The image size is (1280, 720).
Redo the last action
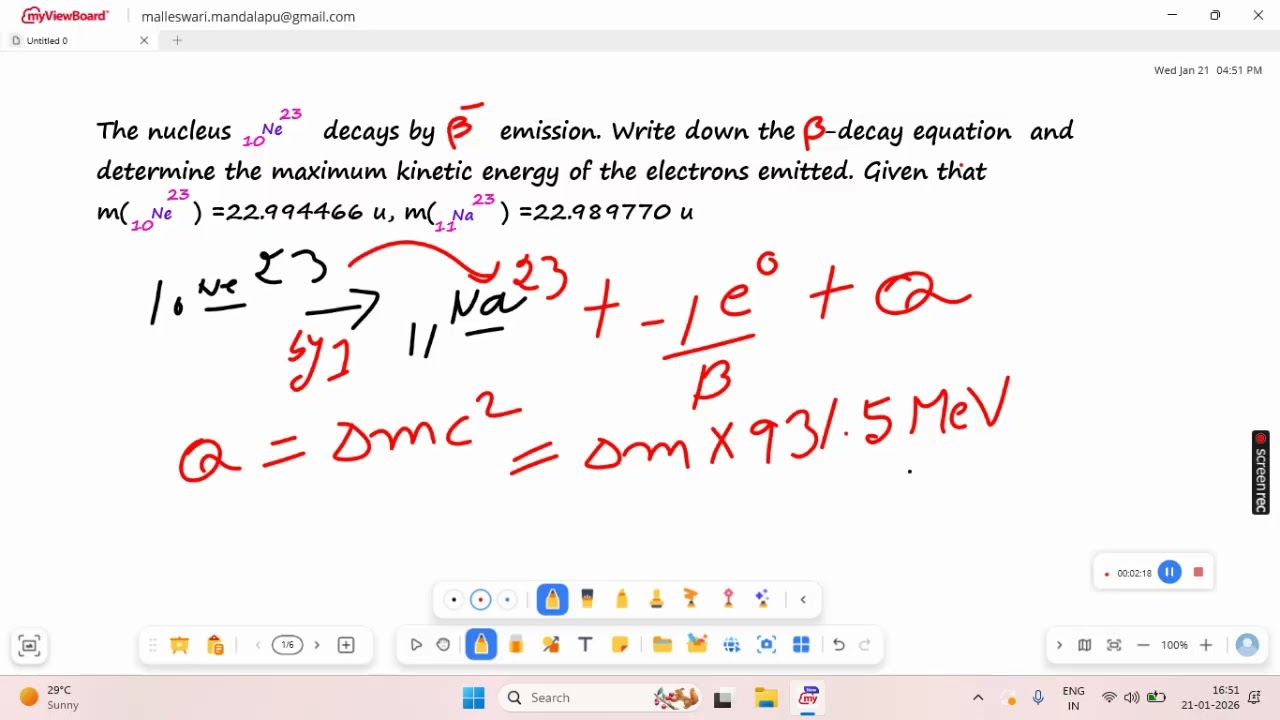coord(866,645)
